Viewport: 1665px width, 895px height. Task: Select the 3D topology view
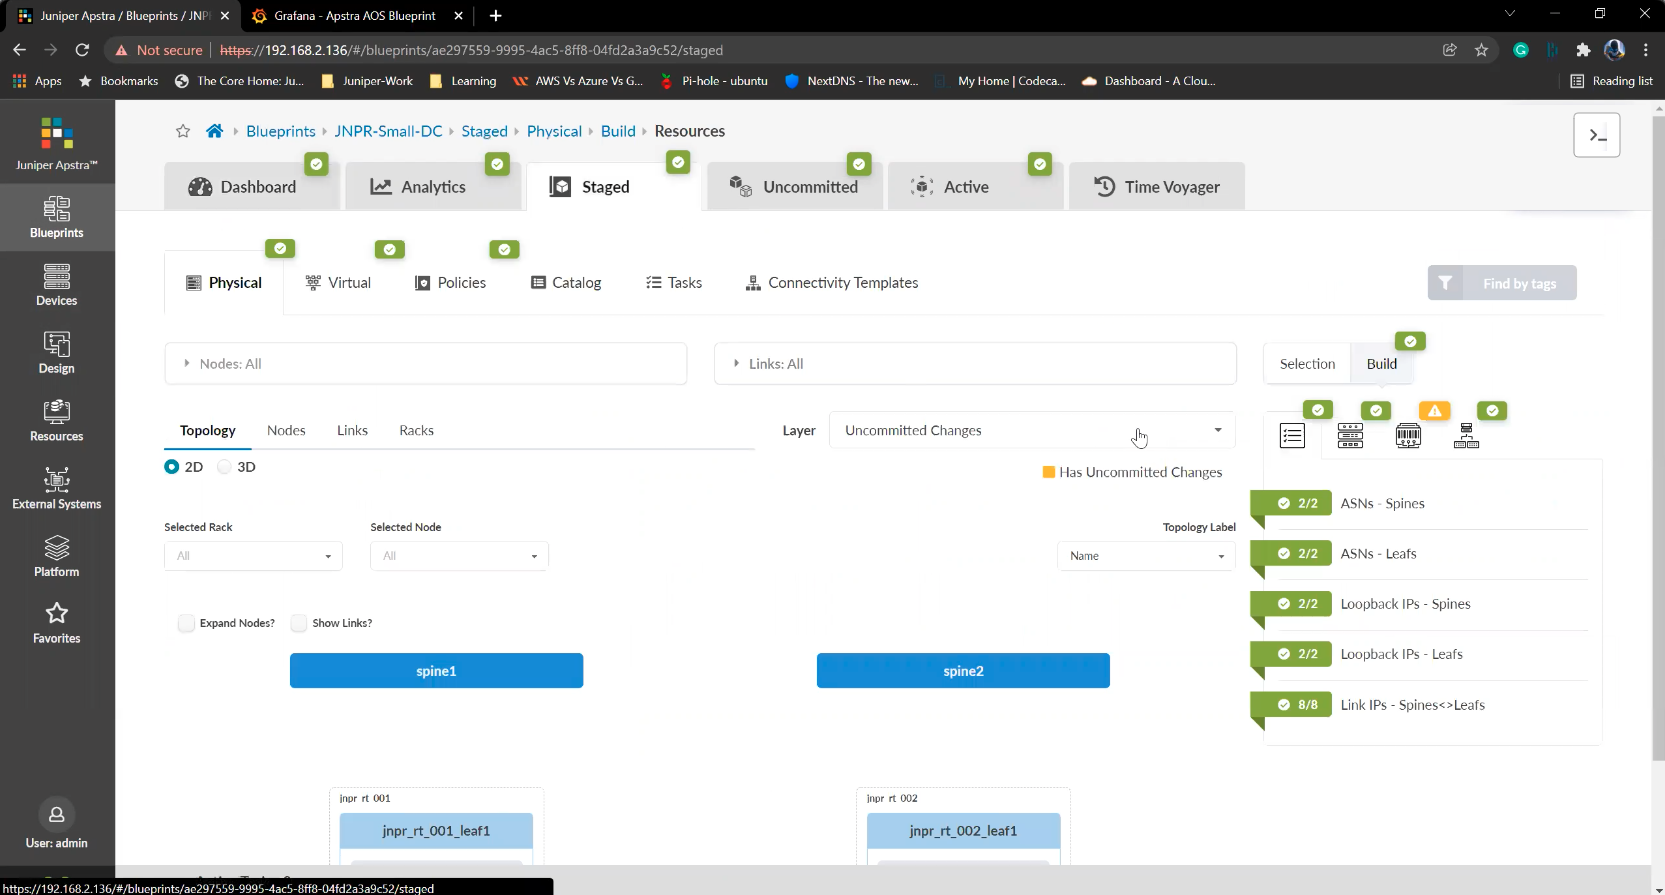coord(225,467)
